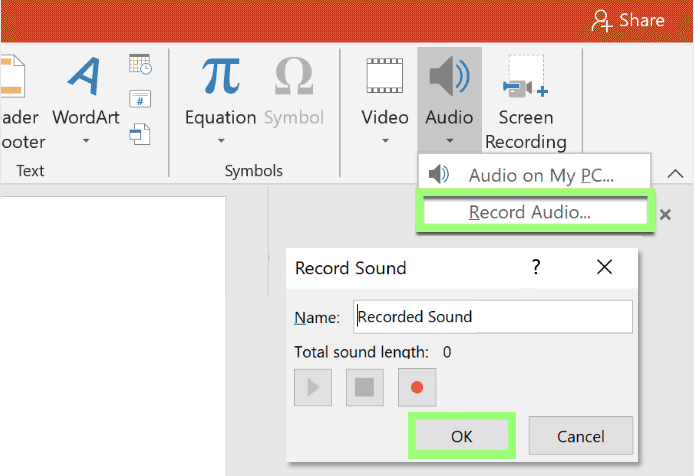The width and height of the screenshot is (694, 476).
Task: Click the Symbol omega icon
Action: 294,77
